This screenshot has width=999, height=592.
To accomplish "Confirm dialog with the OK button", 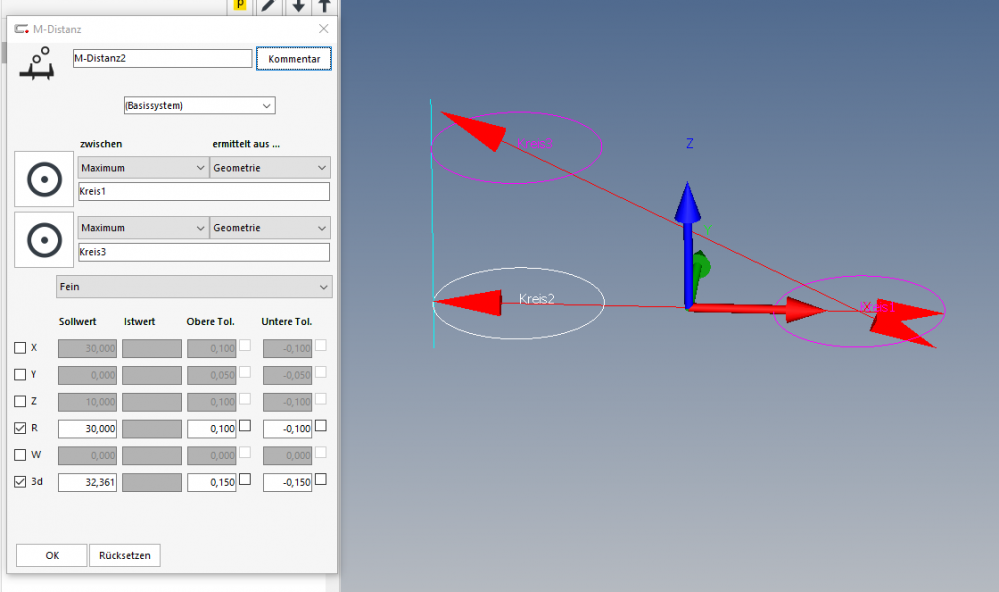I will click(x=52, y=556).
